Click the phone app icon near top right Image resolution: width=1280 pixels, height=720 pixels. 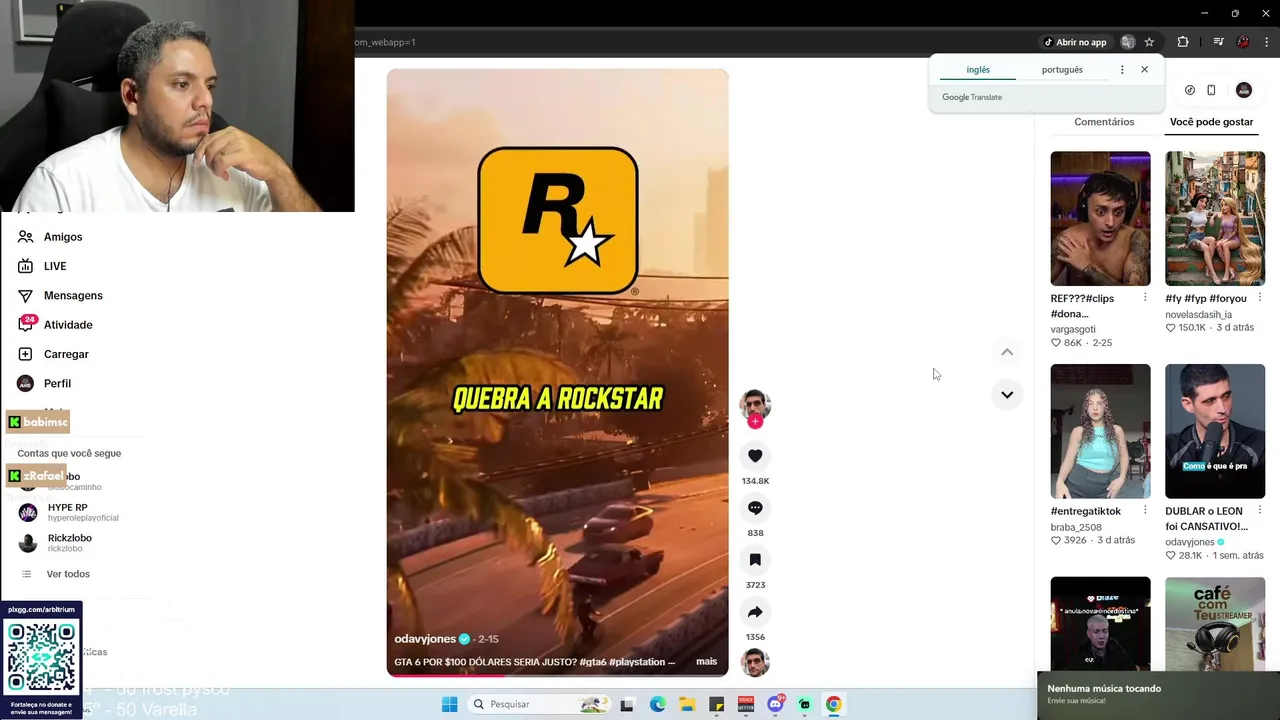tap(1211, 90)
